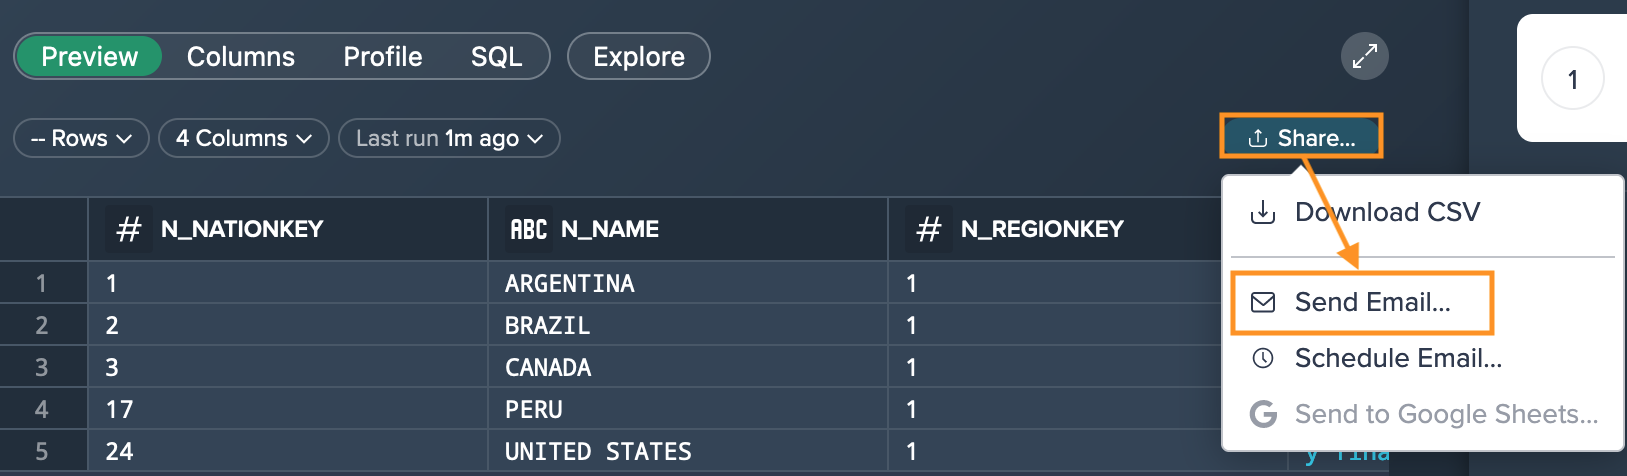Click the circled number 1 badge
This screenshot has width=1627, height=476.
click(1573, 79)
